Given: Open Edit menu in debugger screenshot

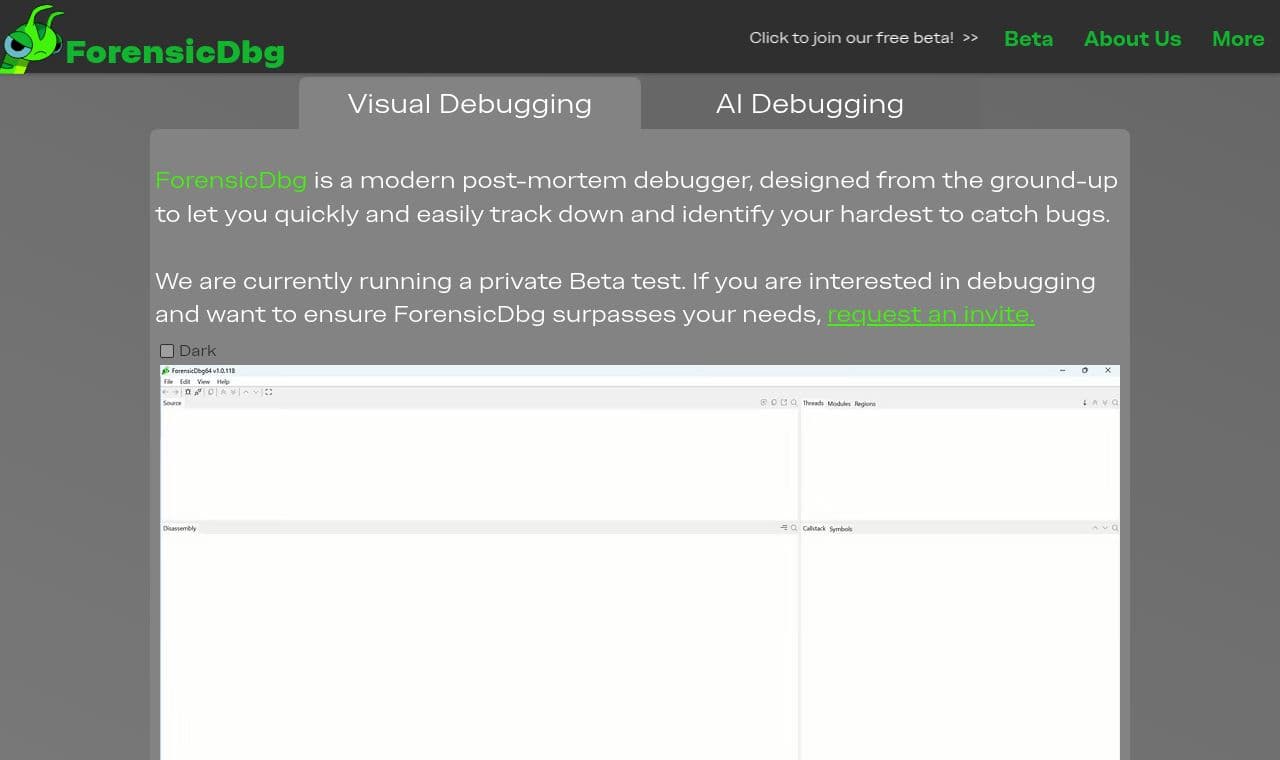Looking at the screenshot, I should pos(185,382).
